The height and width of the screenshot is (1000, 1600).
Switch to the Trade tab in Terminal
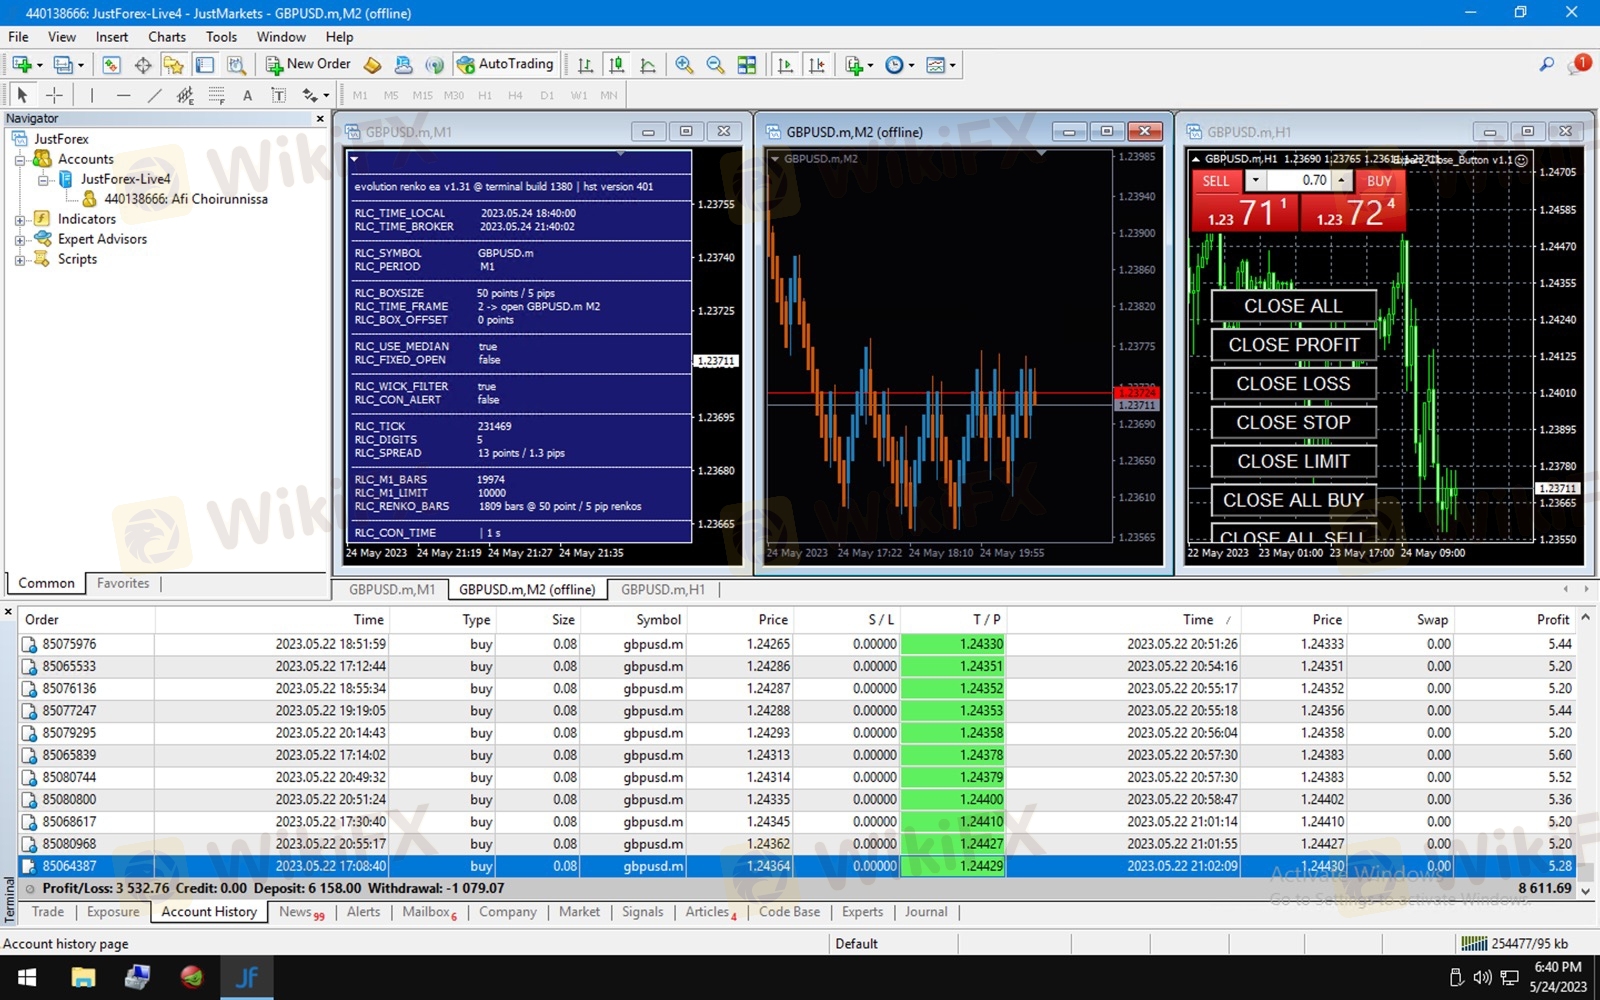(47, 912)
